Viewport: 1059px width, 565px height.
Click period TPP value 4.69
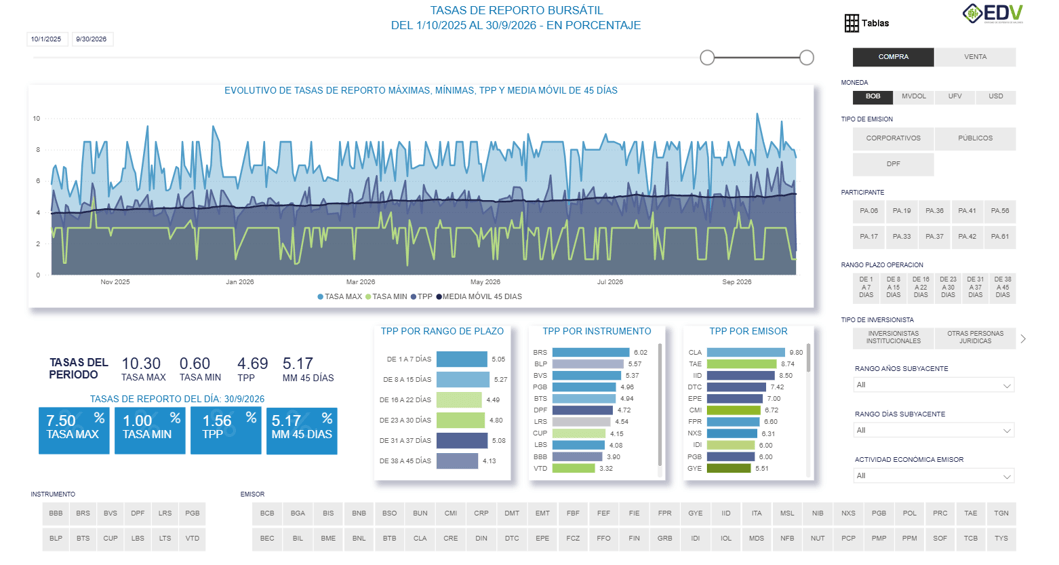[x=253, y=364]
